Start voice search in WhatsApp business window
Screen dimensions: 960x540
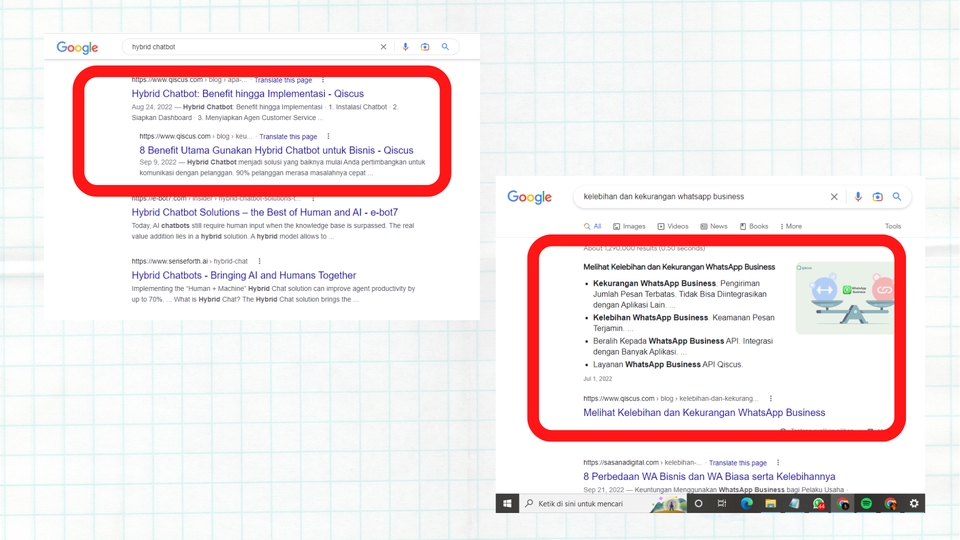pos(858,197)
